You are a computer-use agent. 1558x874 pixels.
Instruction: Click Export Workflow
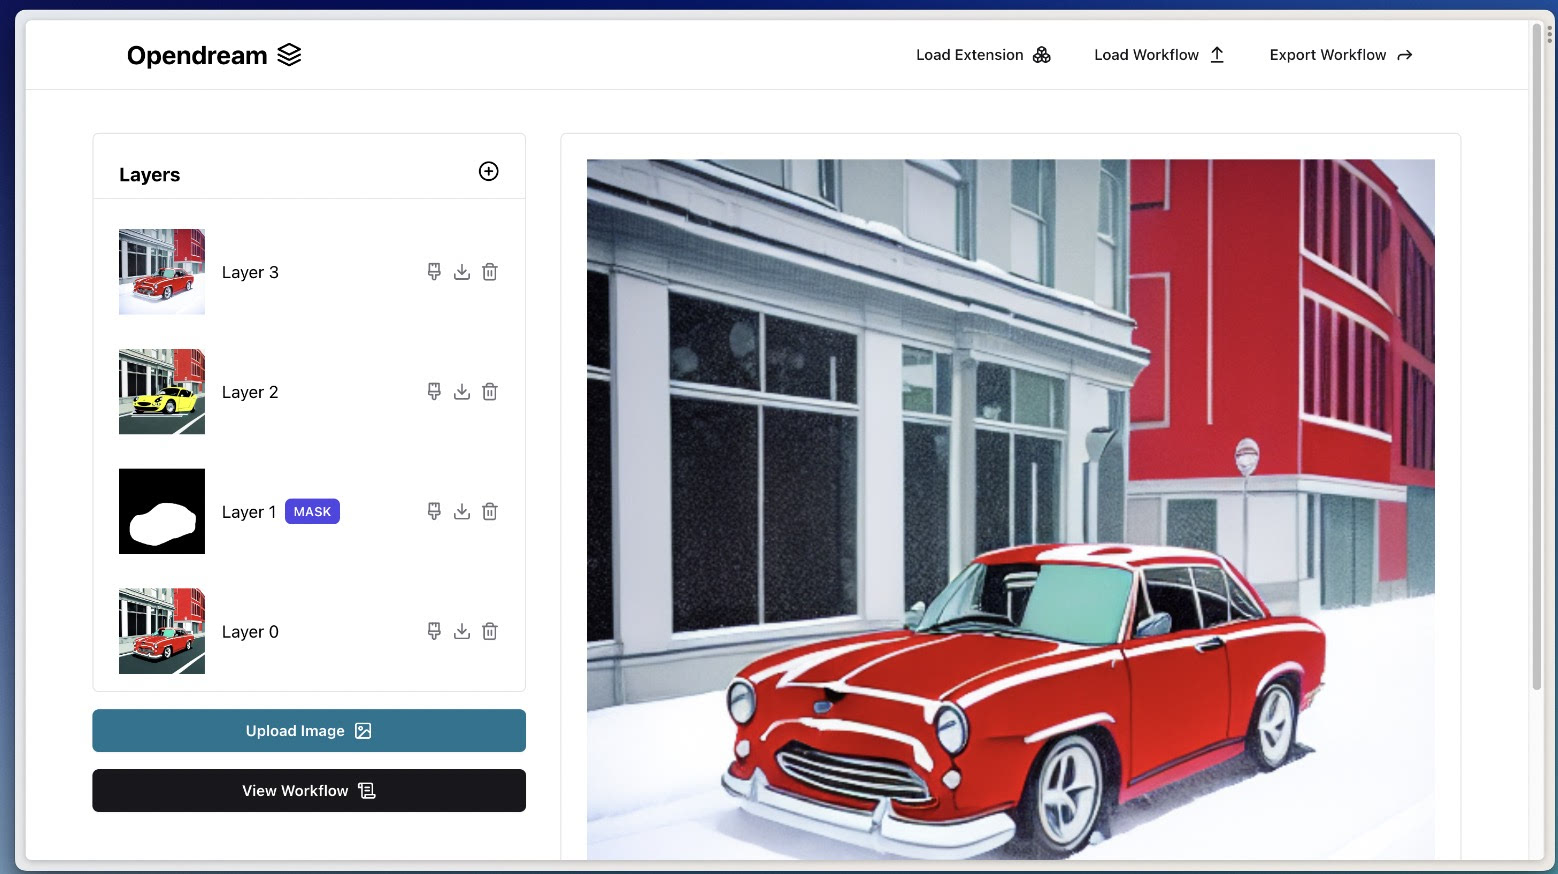tap(1341, 55)
